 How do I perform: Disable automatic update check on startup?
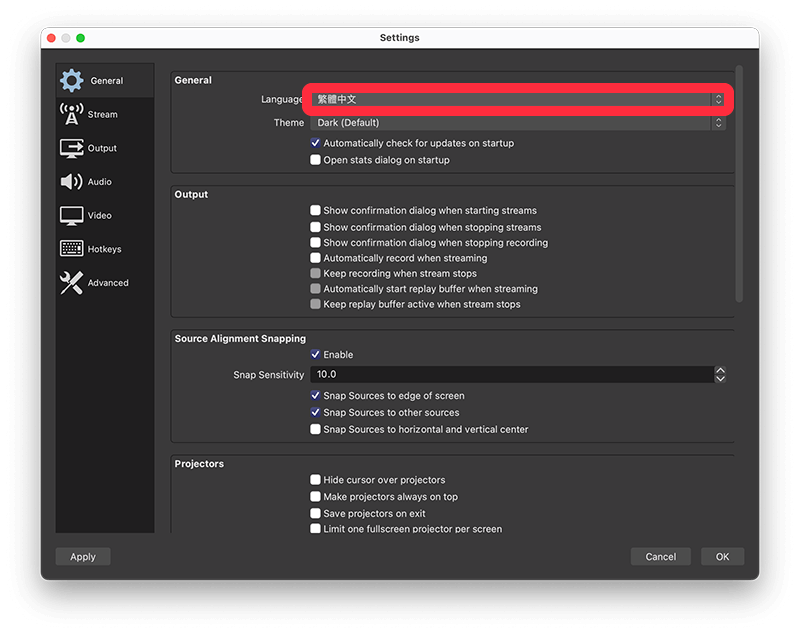tap(315, 143)
